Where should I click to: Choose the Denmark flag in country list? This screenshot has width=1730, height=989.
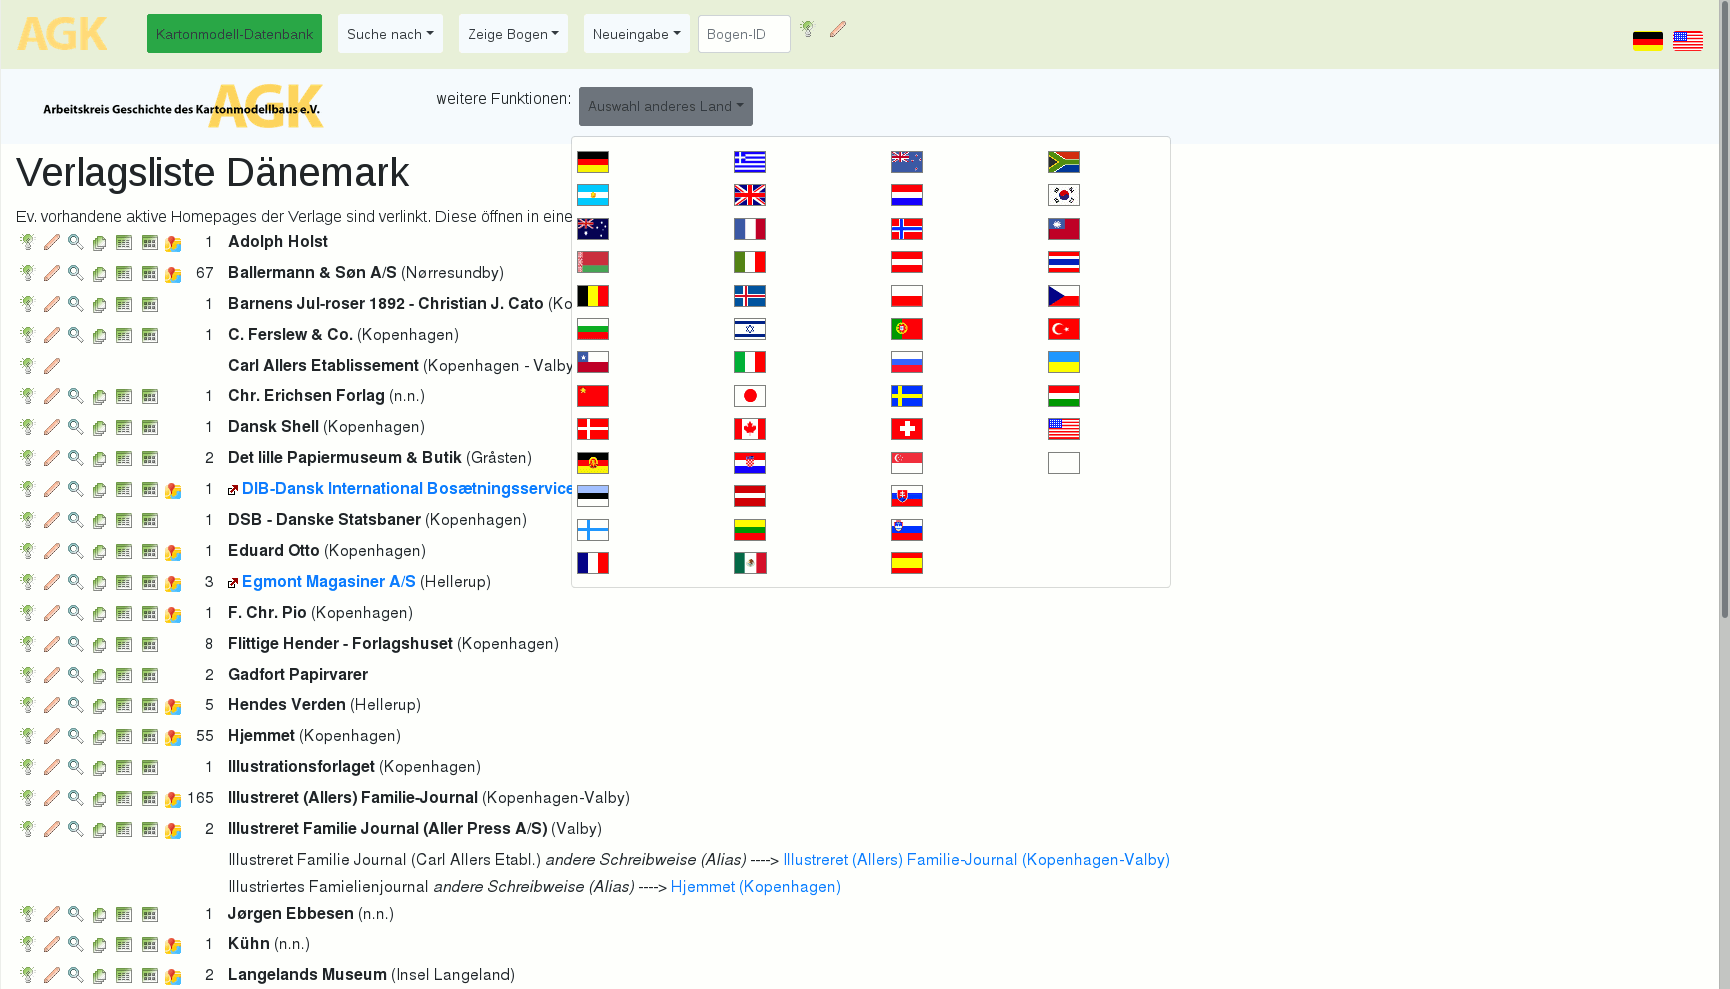point(593,429)
